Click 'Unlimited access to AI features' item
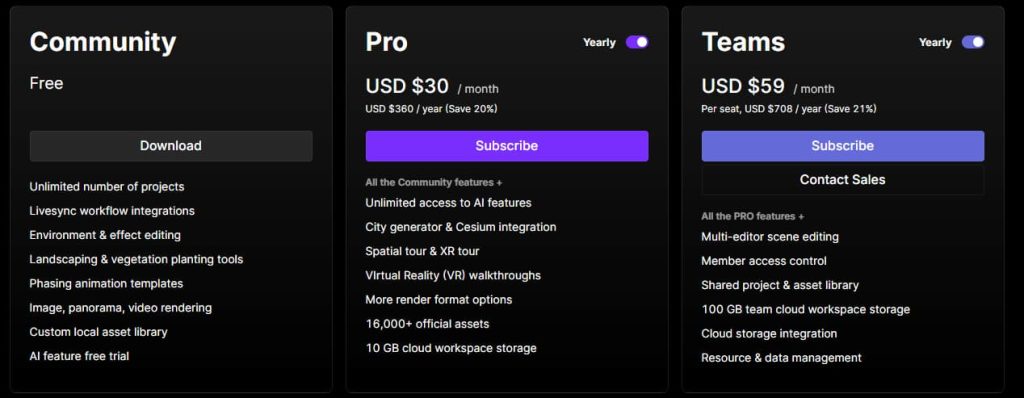 point(449,203)
